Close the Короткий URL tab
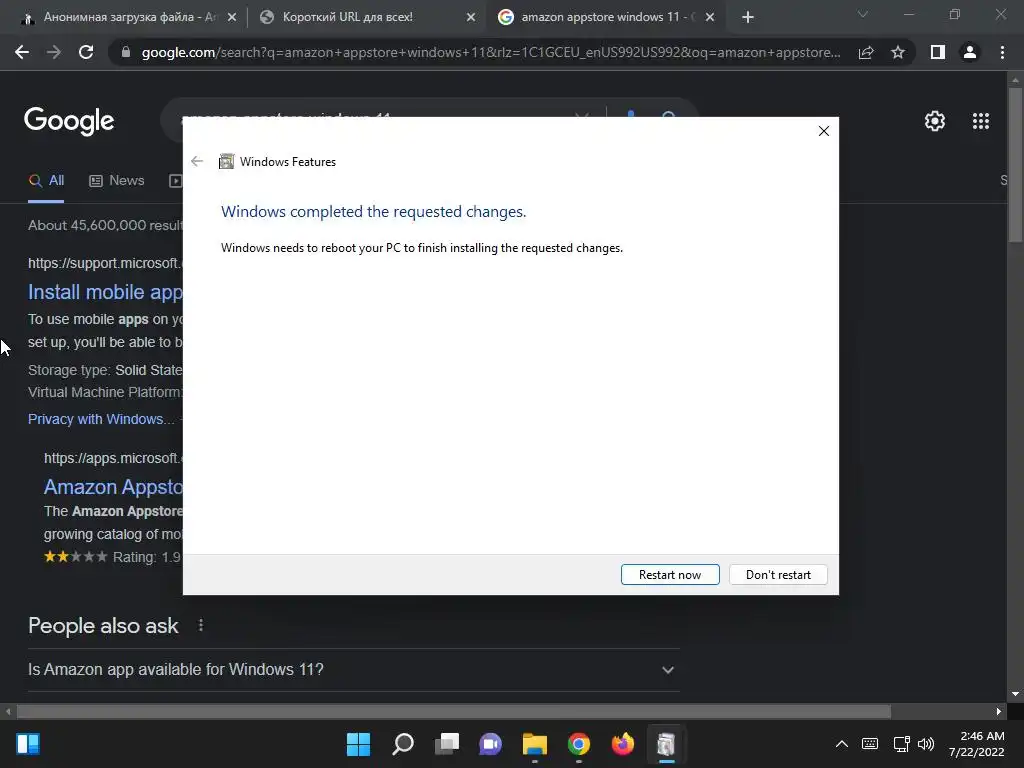The image size is (1024, 768). tap(471, 18)
